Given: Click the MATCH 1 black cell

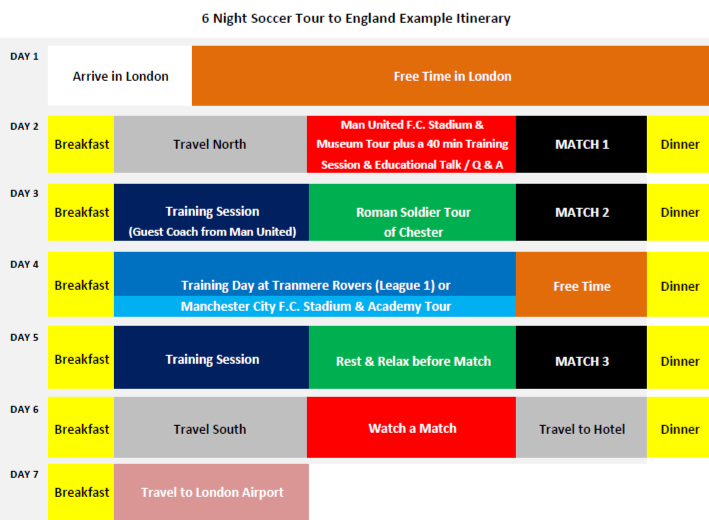Looking at the screenshot, I should (x=581, y=144).
